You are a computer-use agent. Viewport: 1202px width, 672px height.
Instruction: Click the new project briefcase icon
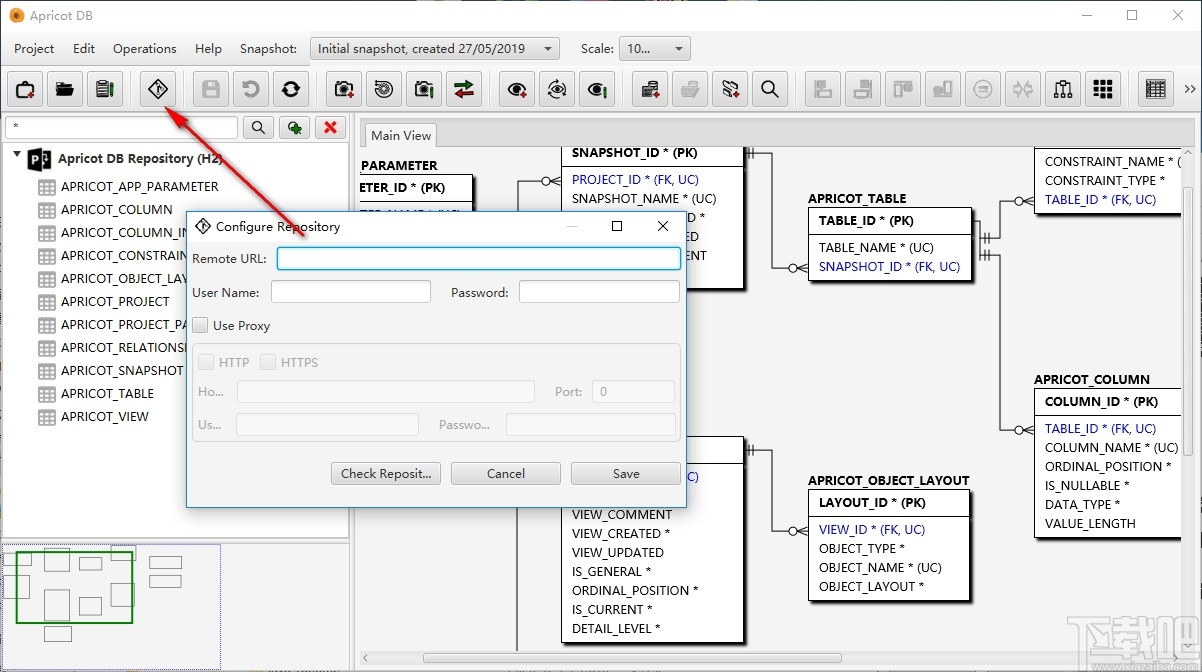pyautogui.click(x=25, y=89)
